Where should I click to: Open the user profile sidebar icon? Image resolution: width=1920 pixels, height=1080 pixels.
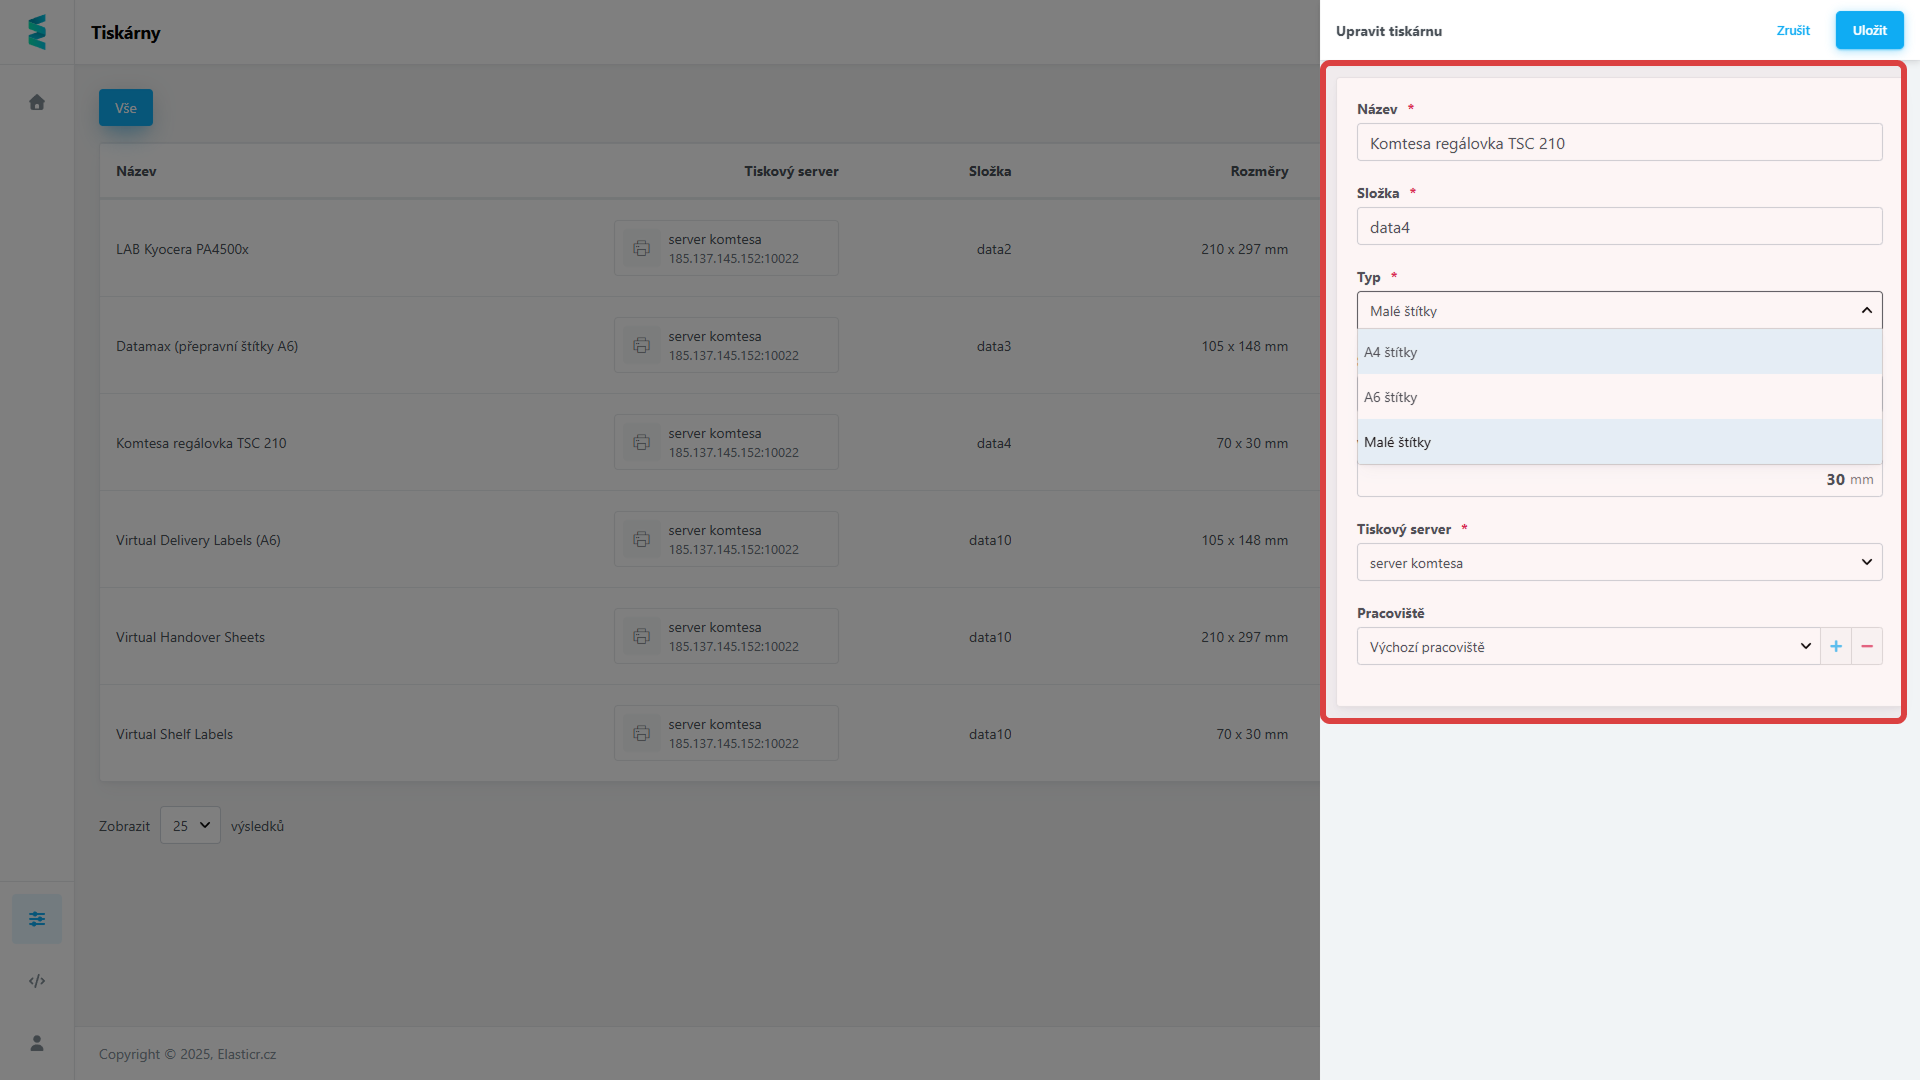(37, 1043)
